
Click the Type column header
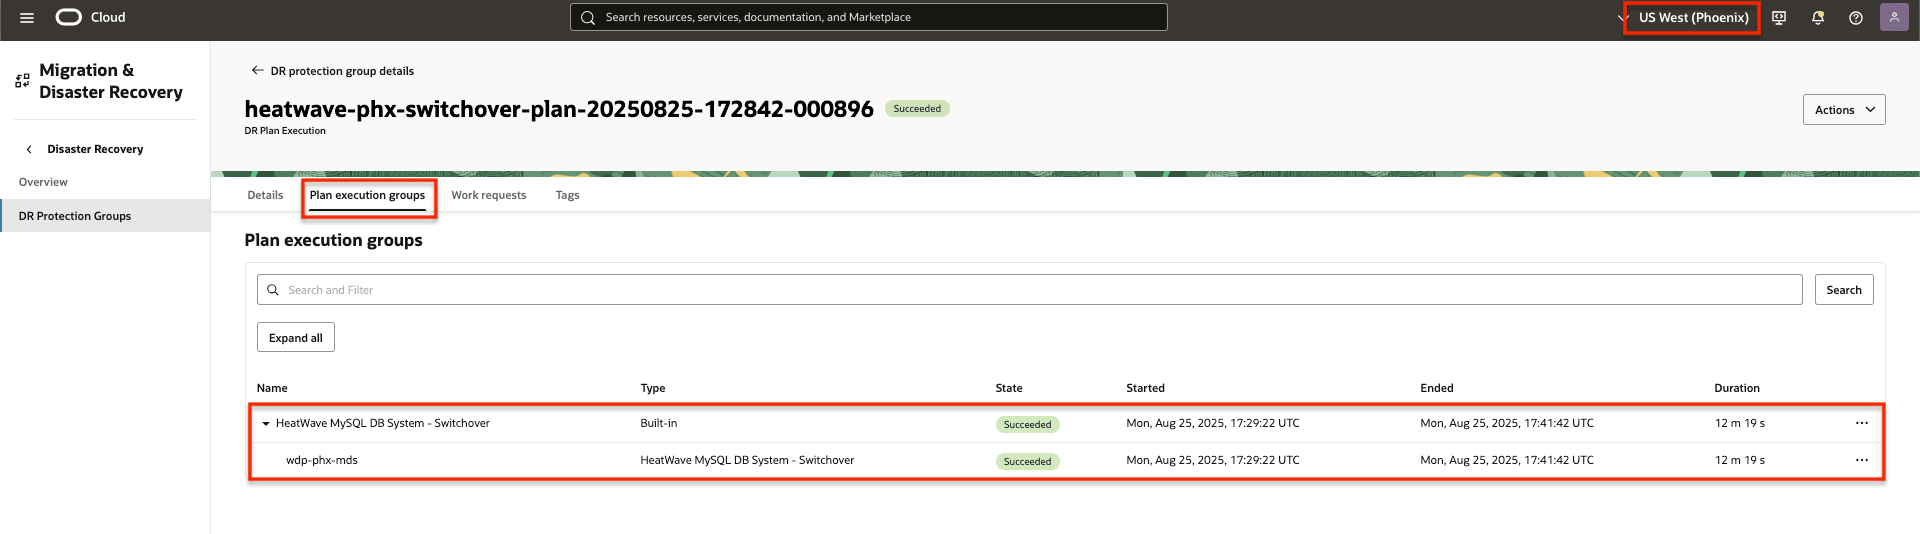click(652, 388)
